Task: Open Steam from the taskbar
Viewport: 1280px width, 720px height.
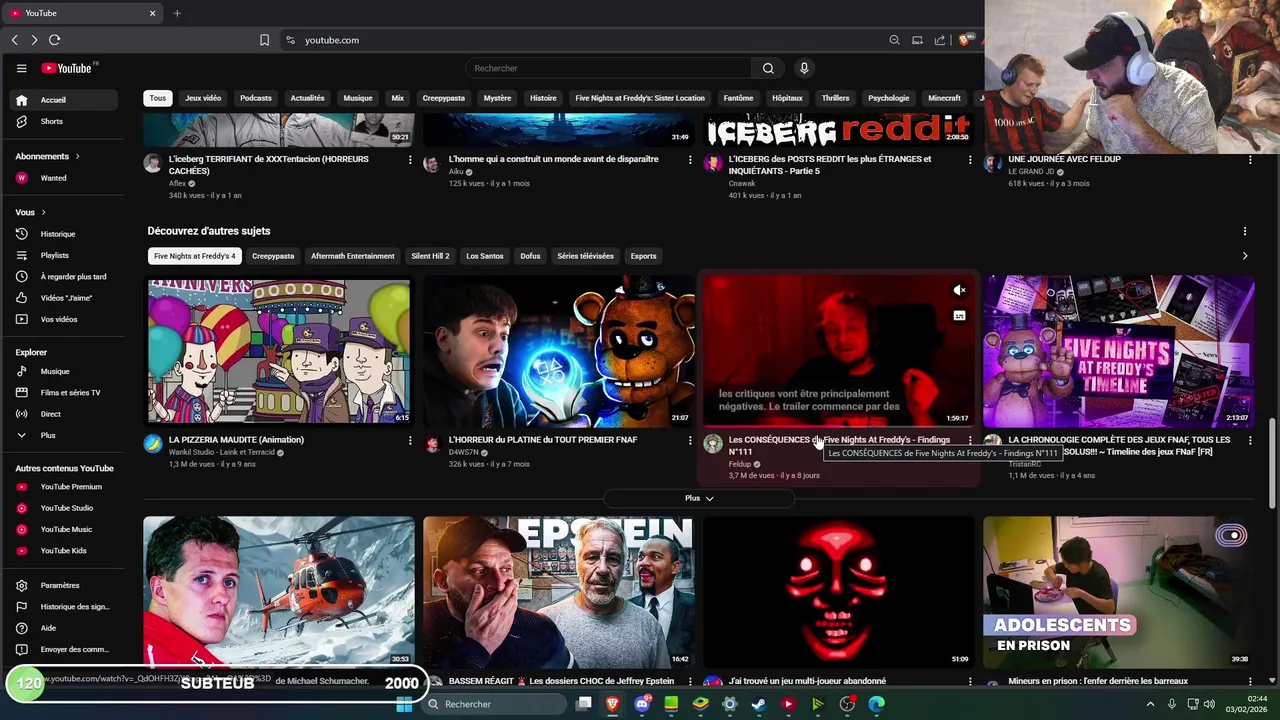Action: pyautogui.click(x=759, y=704)
